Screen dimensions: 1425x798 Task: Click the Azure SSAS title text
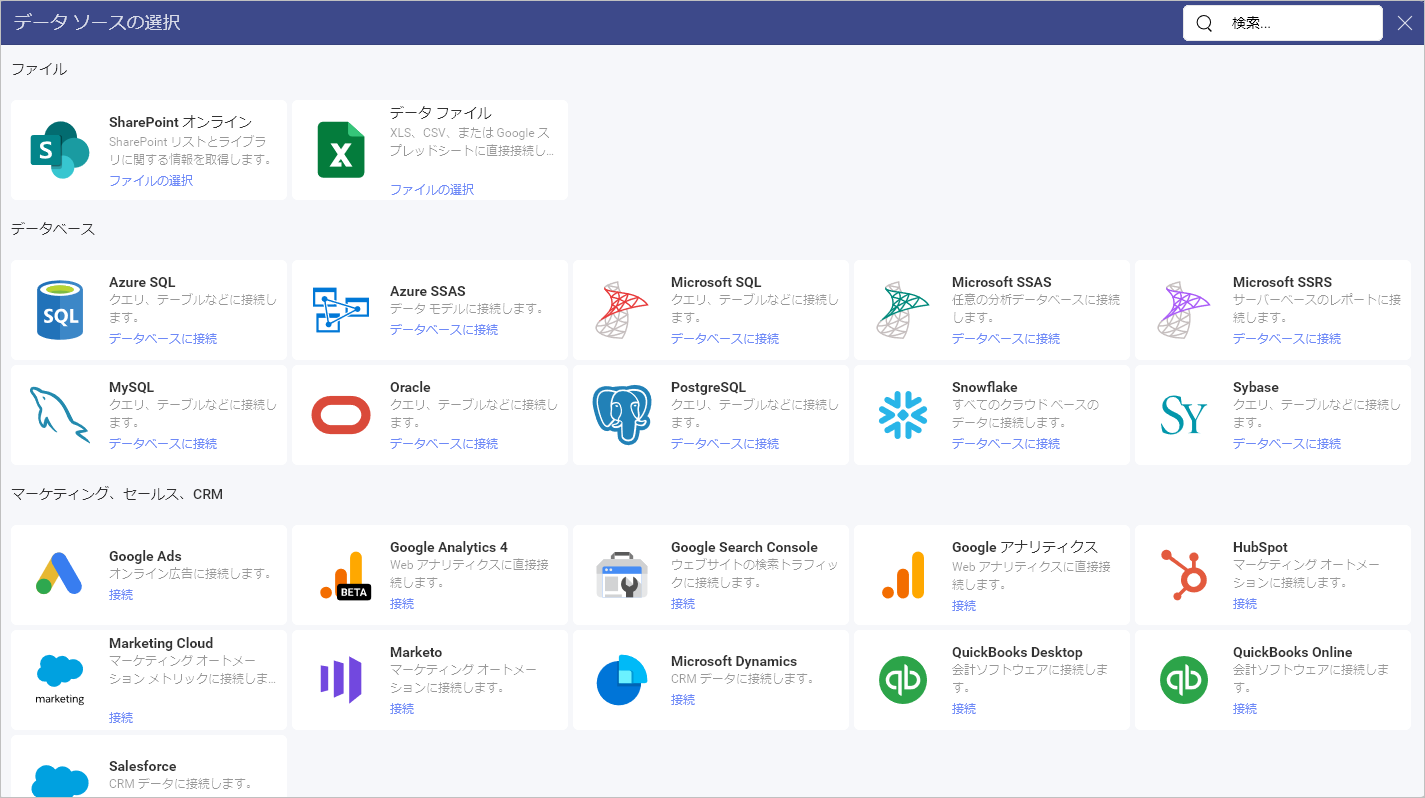pos(428,292)
